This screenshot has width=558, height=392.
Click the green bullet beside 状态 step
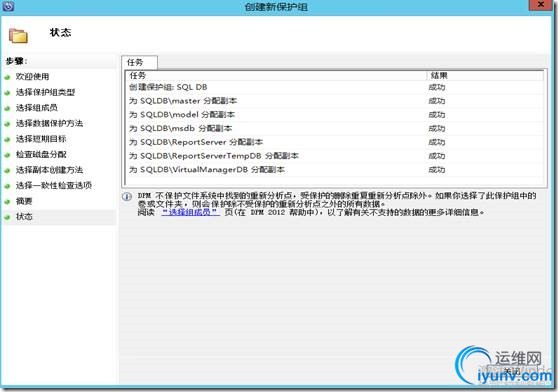pos(7,217)
